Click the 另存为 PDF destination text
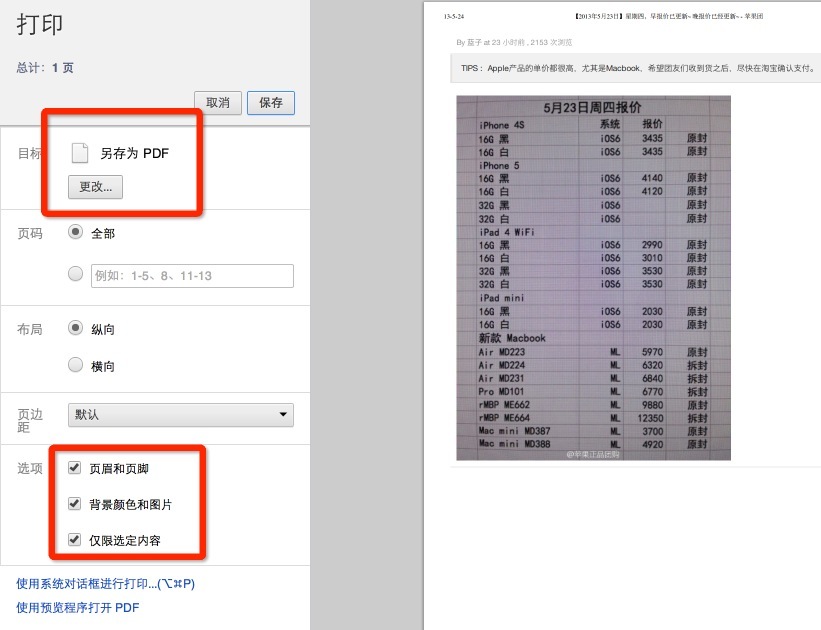This screenshot has width=821, height=630. [x=135, y=153]
